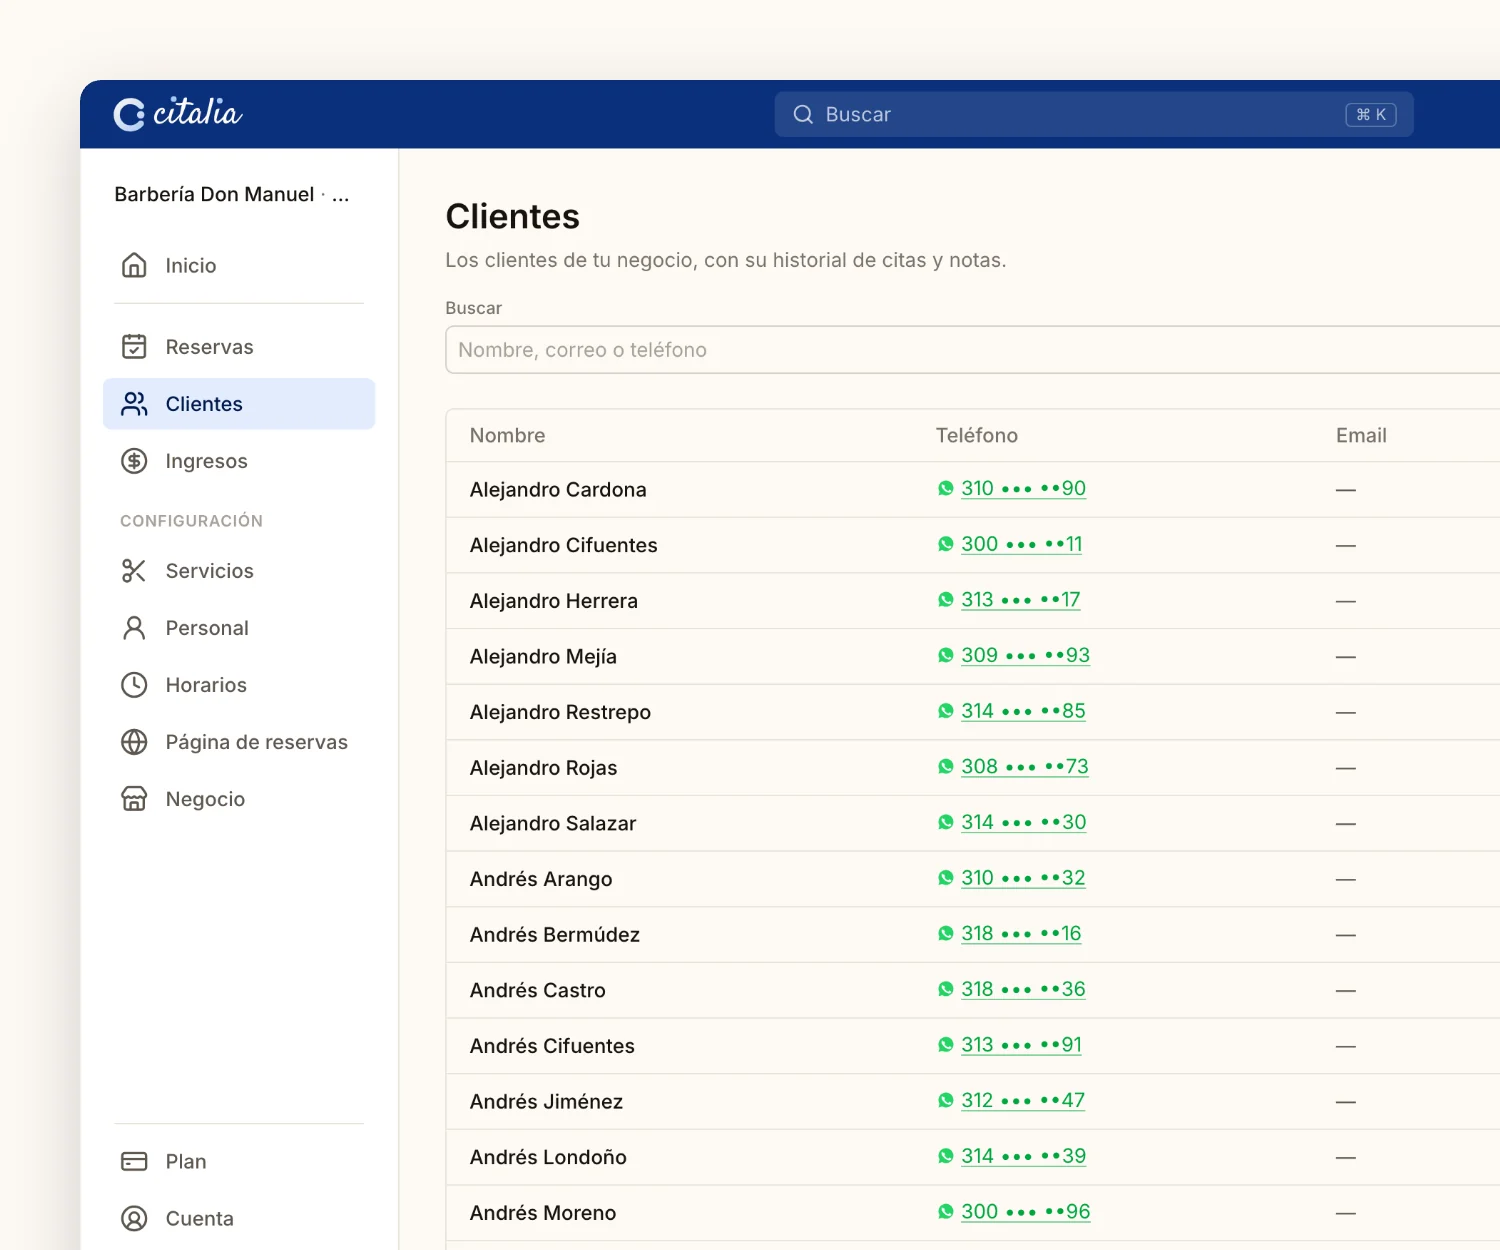1500x1250 pixels.
Task: Go to Página de reservas
Action: tap(239, 742)
